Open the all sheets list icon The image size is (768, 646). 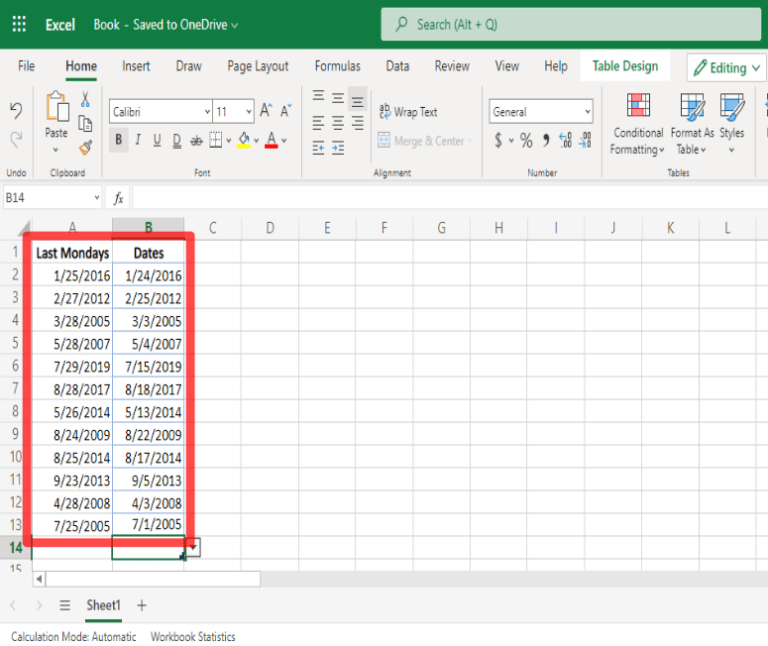65,605
